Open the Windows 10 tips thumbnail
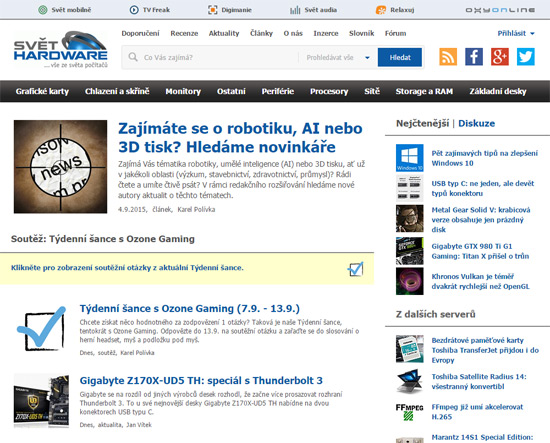Viewport: 550px width, 443px height. (x=409, y=158)
